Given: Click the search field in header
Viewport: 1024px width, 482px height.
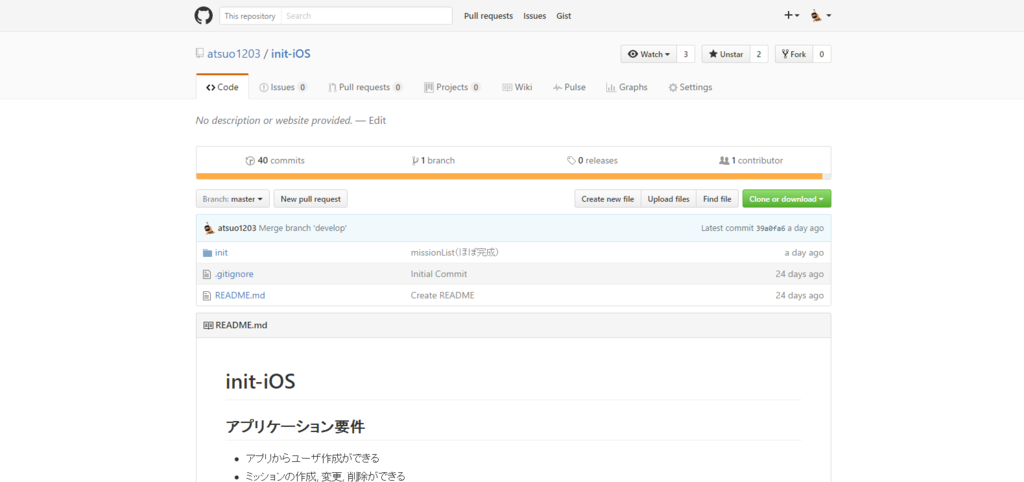Looking at the screenshot, I should (x=366, y=16).
